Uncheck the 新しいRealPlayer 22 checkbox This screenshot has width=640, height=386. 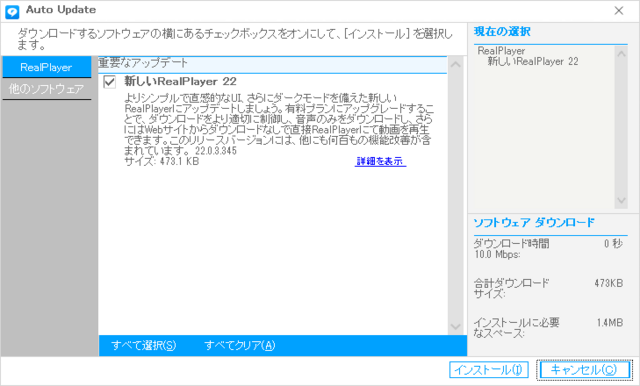pyautogui.click(x=109, y=82)
